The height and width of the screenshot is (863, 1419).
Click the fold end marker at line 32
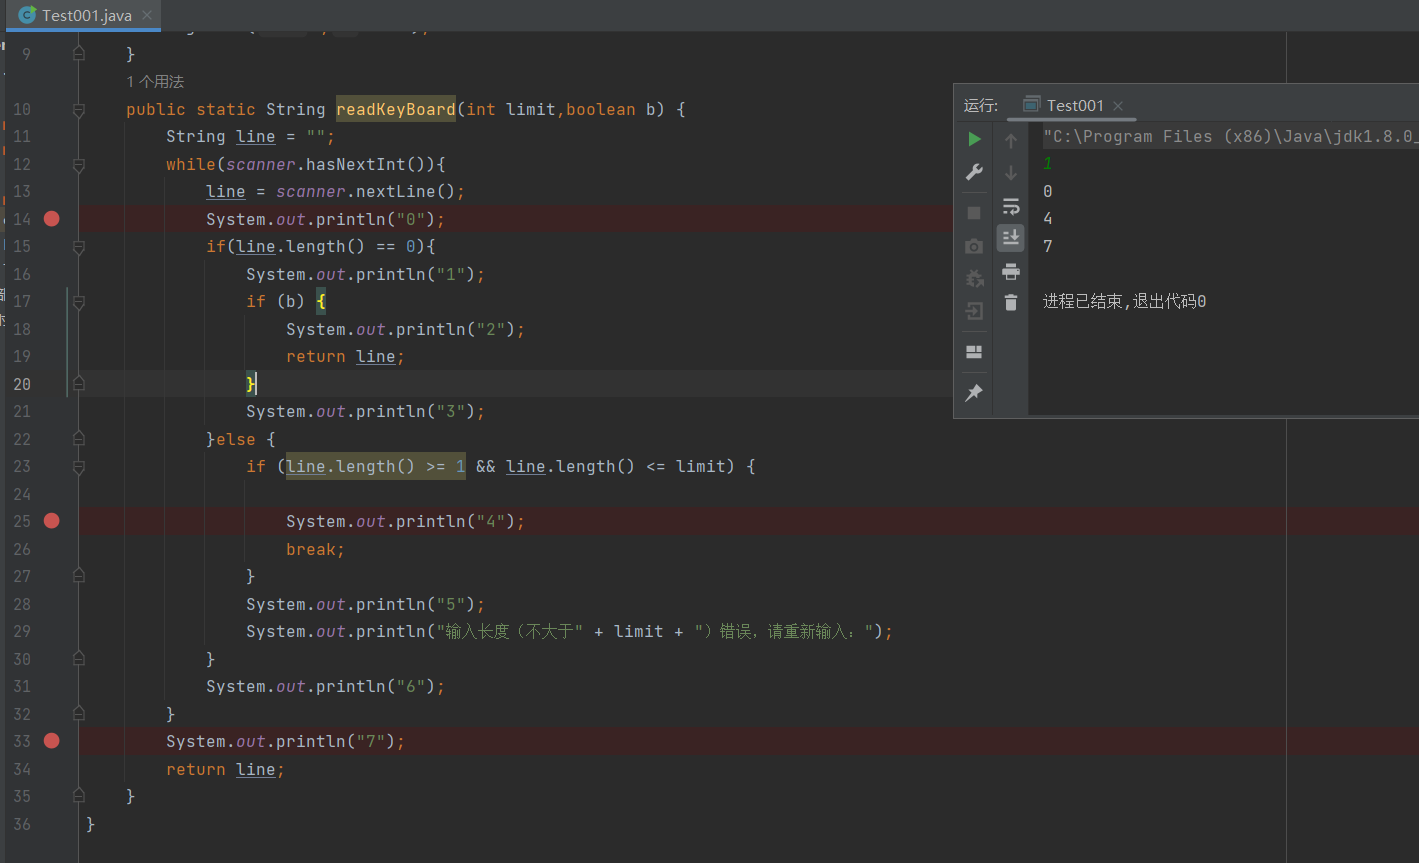coord(79,714)
